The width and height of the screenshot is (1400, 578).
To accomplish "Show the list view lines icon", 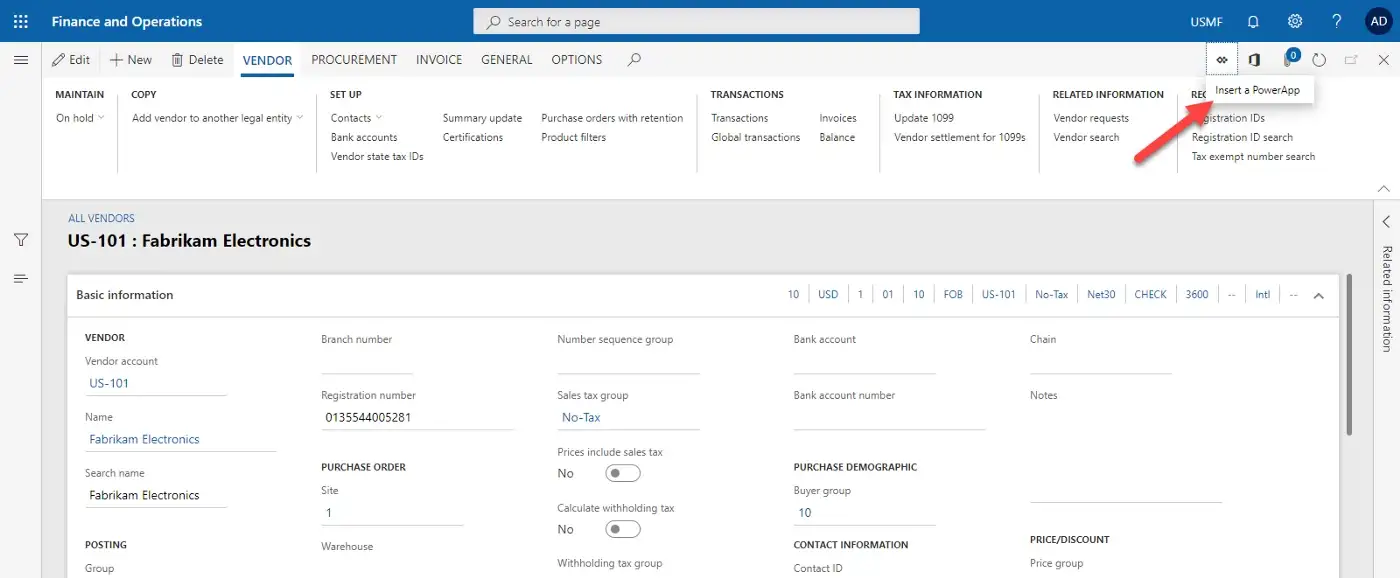I will pyautogui.click(x=20, y=278).
